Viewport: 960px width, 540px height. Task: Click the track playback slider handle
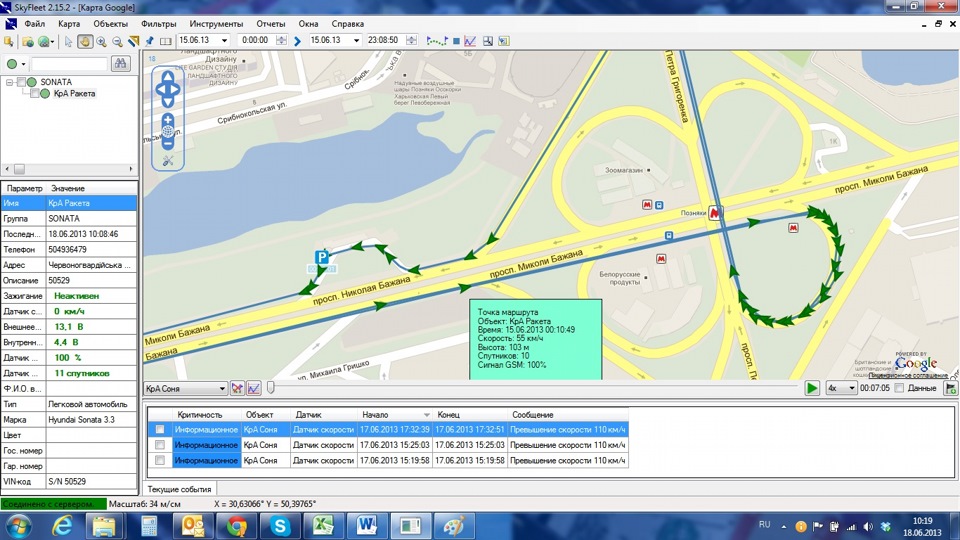point(271,388)
